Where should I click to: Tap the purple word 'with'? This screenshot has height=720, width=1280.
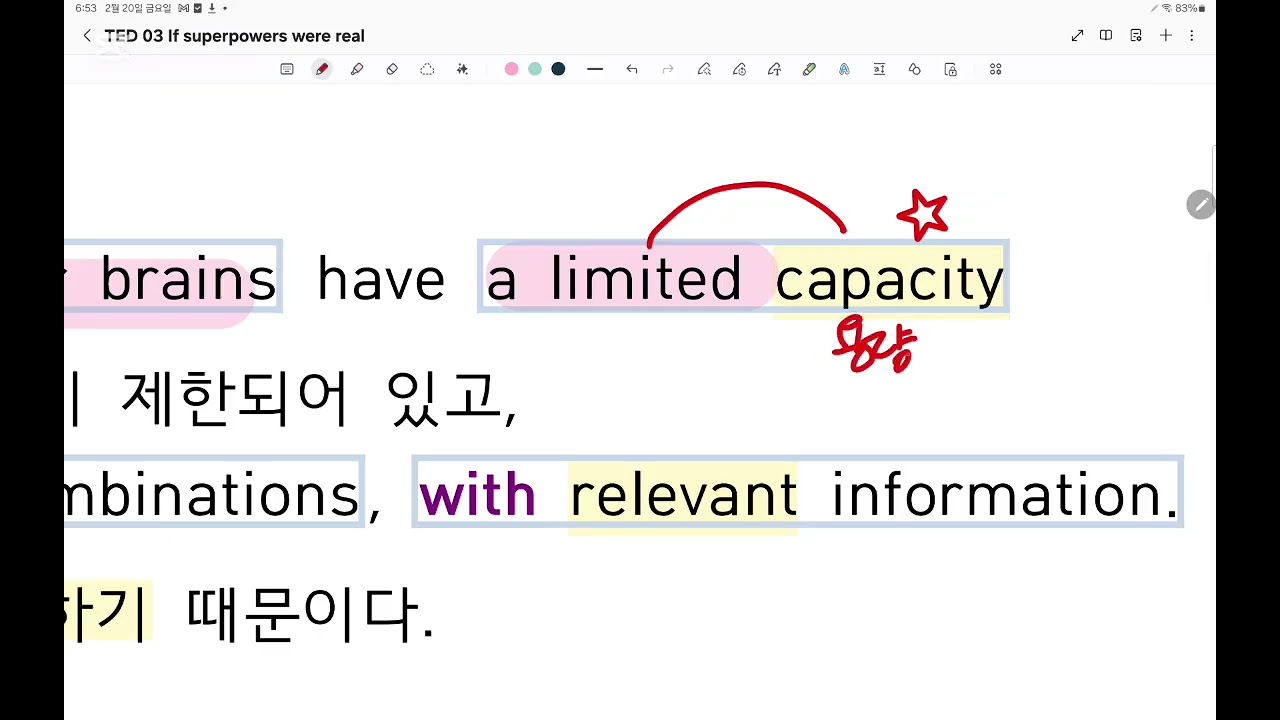[x=477, y=495]
